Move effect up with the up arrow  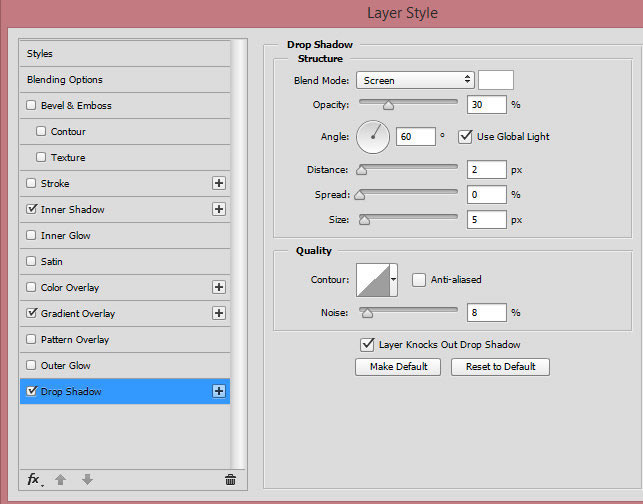[x=61, y=480]
